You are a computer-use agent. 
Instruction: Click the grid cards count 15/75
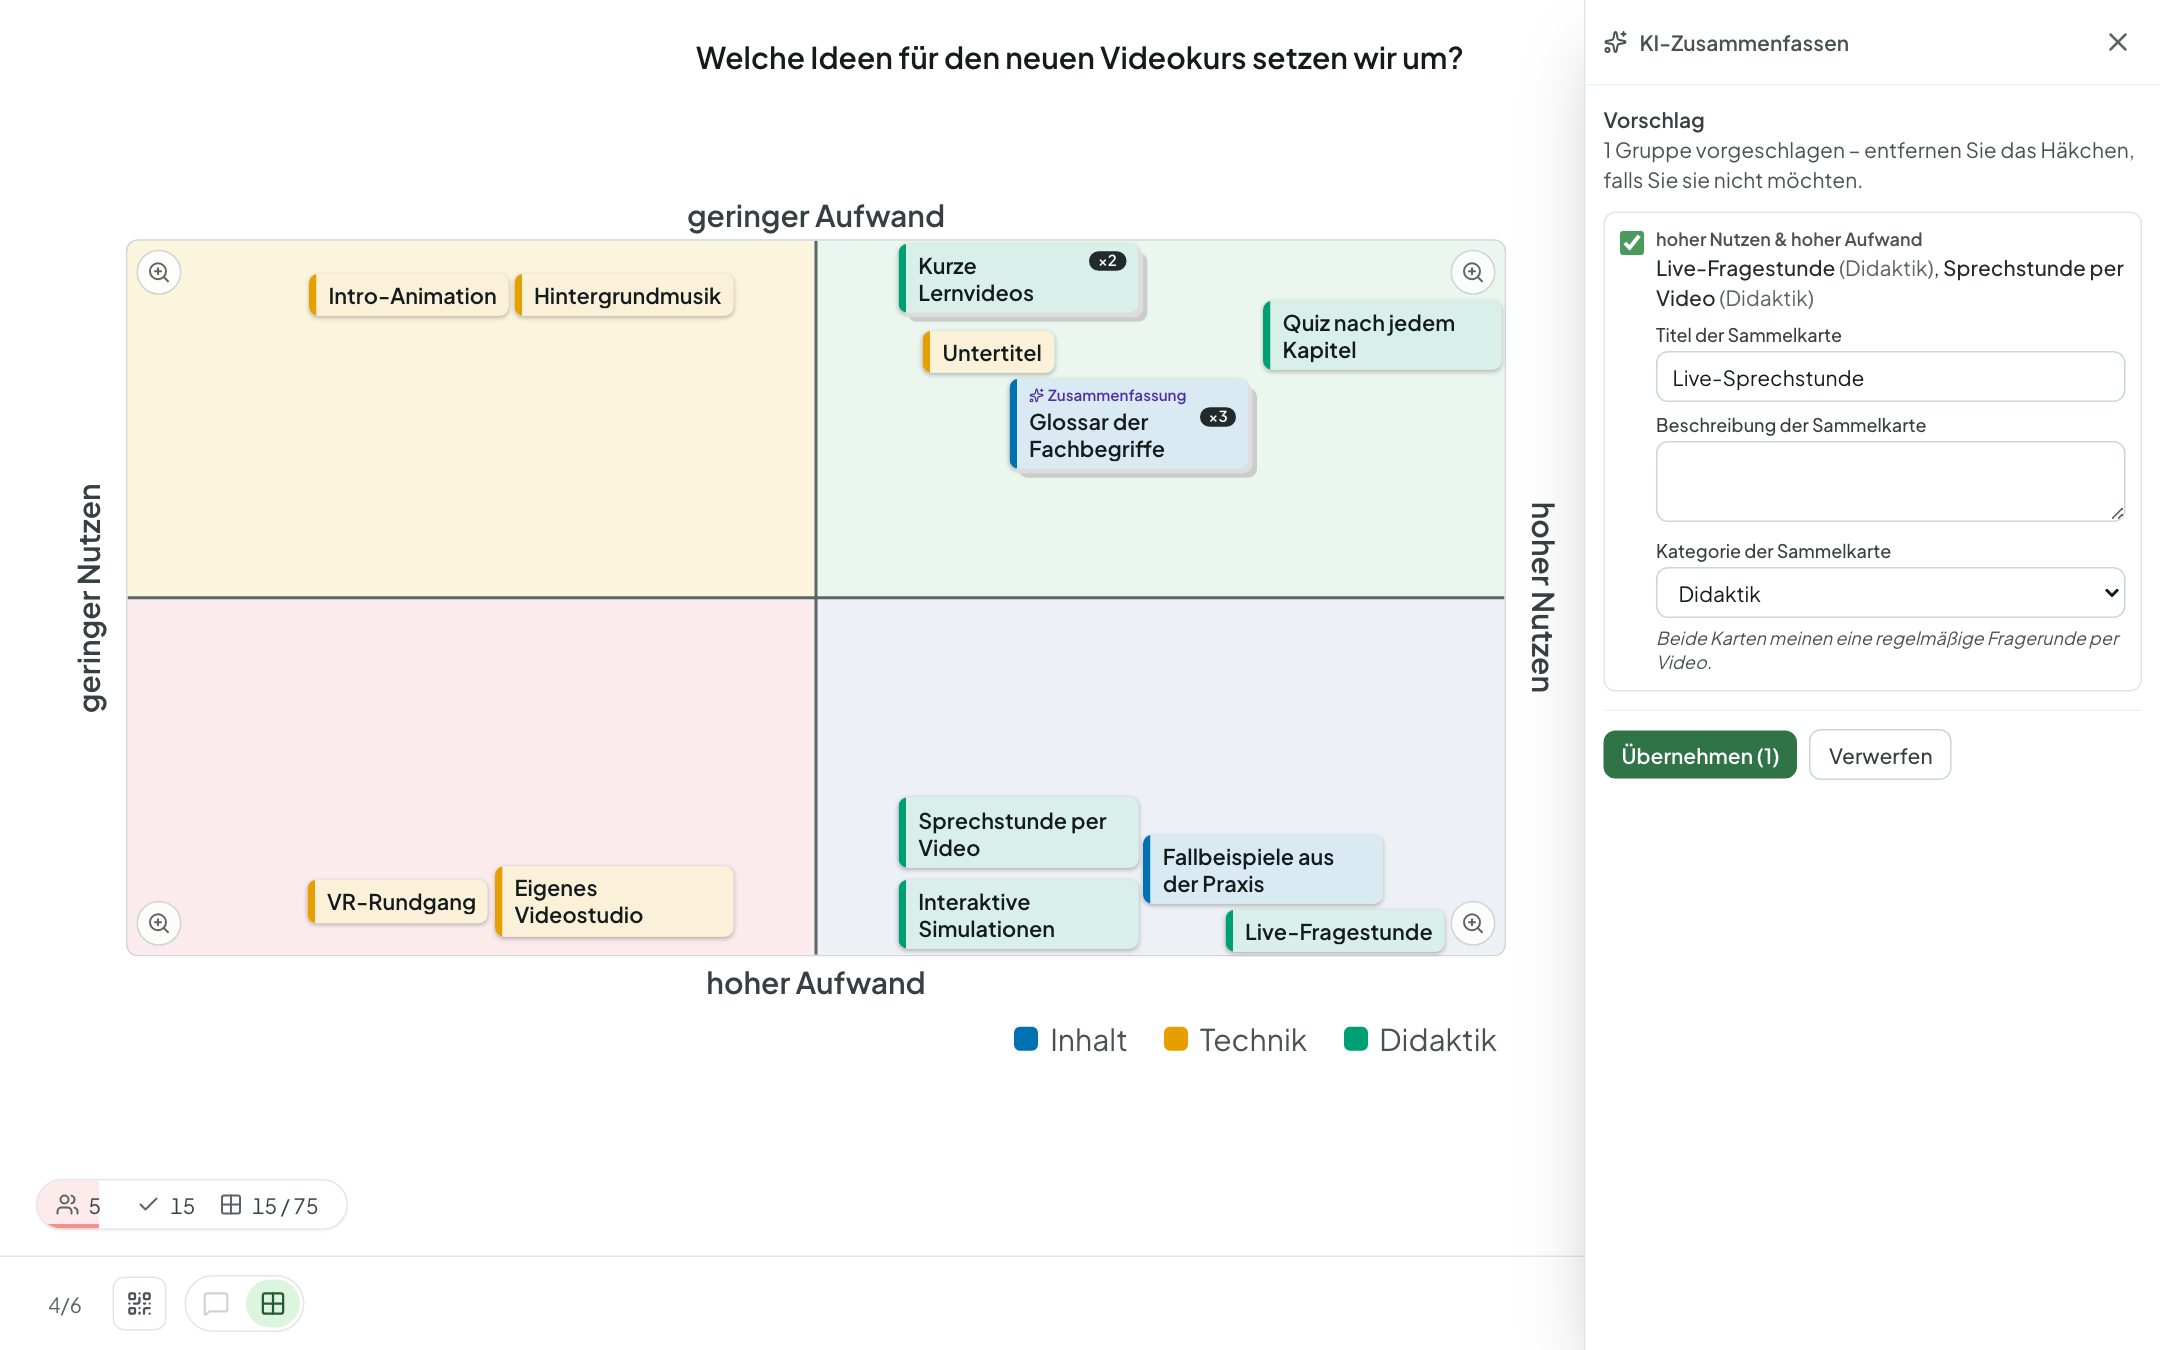(270, 1205)
